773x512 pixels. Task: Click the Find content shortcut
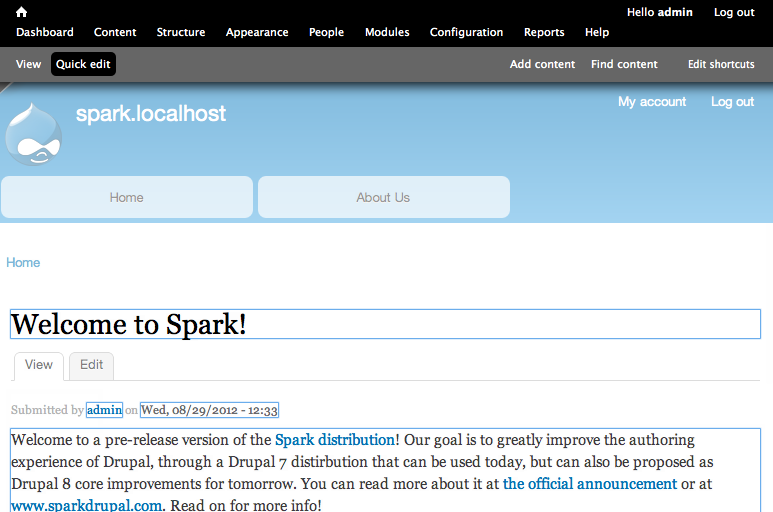pyautogui.click(x=624, y=64)
